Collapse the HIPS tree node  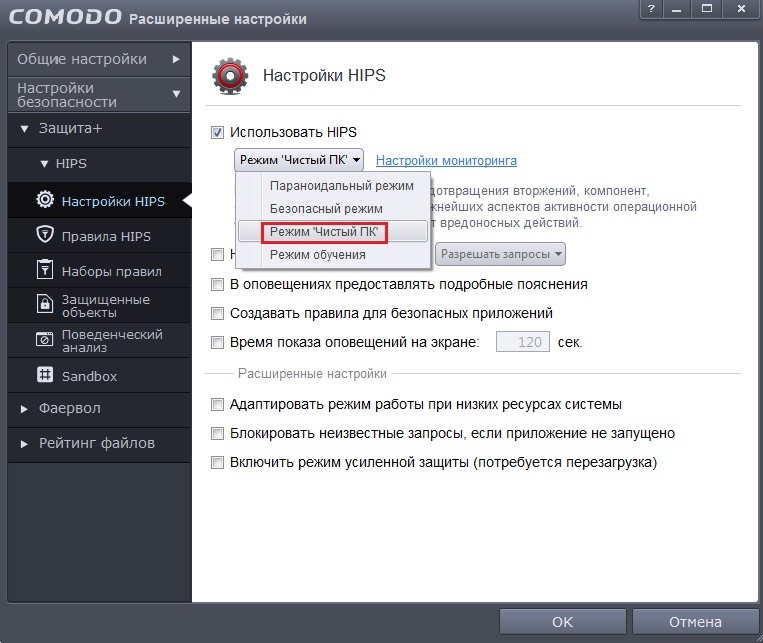coord(44,164)
